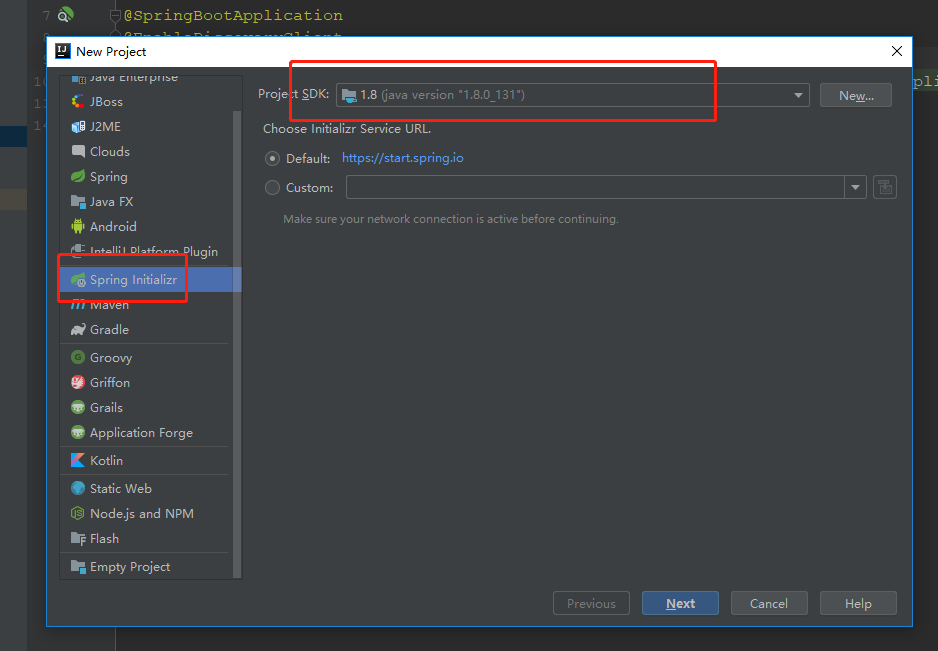Choose JBoss in project type list
Image resolution: width=938 pixels, height=651 pixels.
click(150, 102)
